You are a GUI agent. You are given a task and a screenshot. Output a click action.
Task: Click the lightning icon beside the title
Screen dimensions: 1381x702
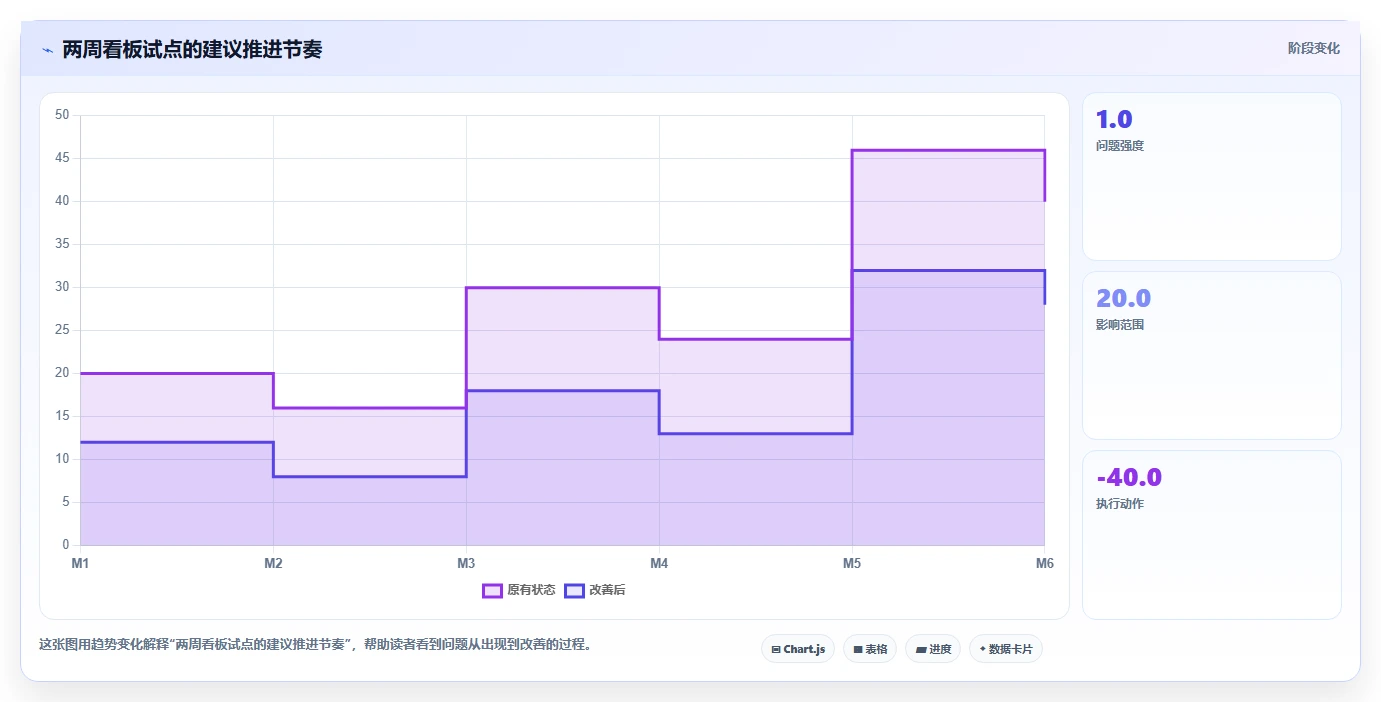(x=47, y=50)
